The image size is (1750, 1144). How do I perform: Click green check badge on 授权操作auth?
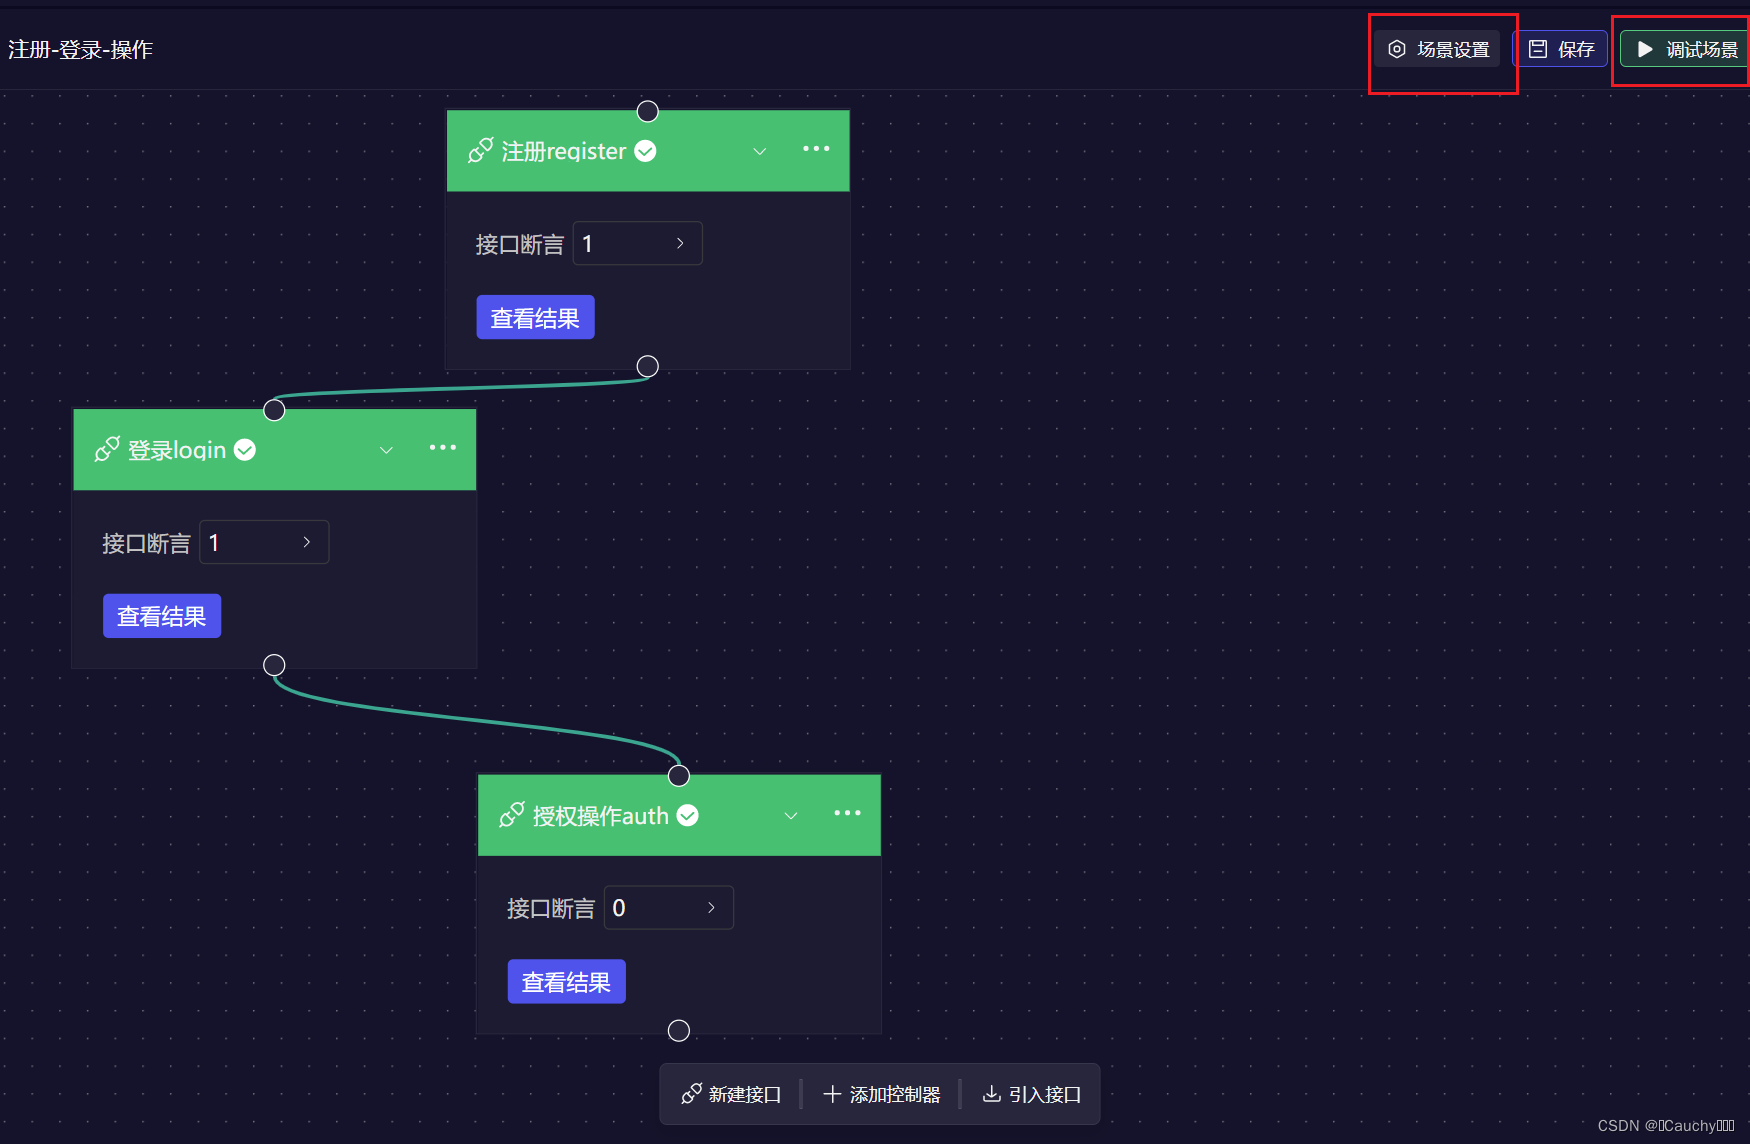click(688, 816)
